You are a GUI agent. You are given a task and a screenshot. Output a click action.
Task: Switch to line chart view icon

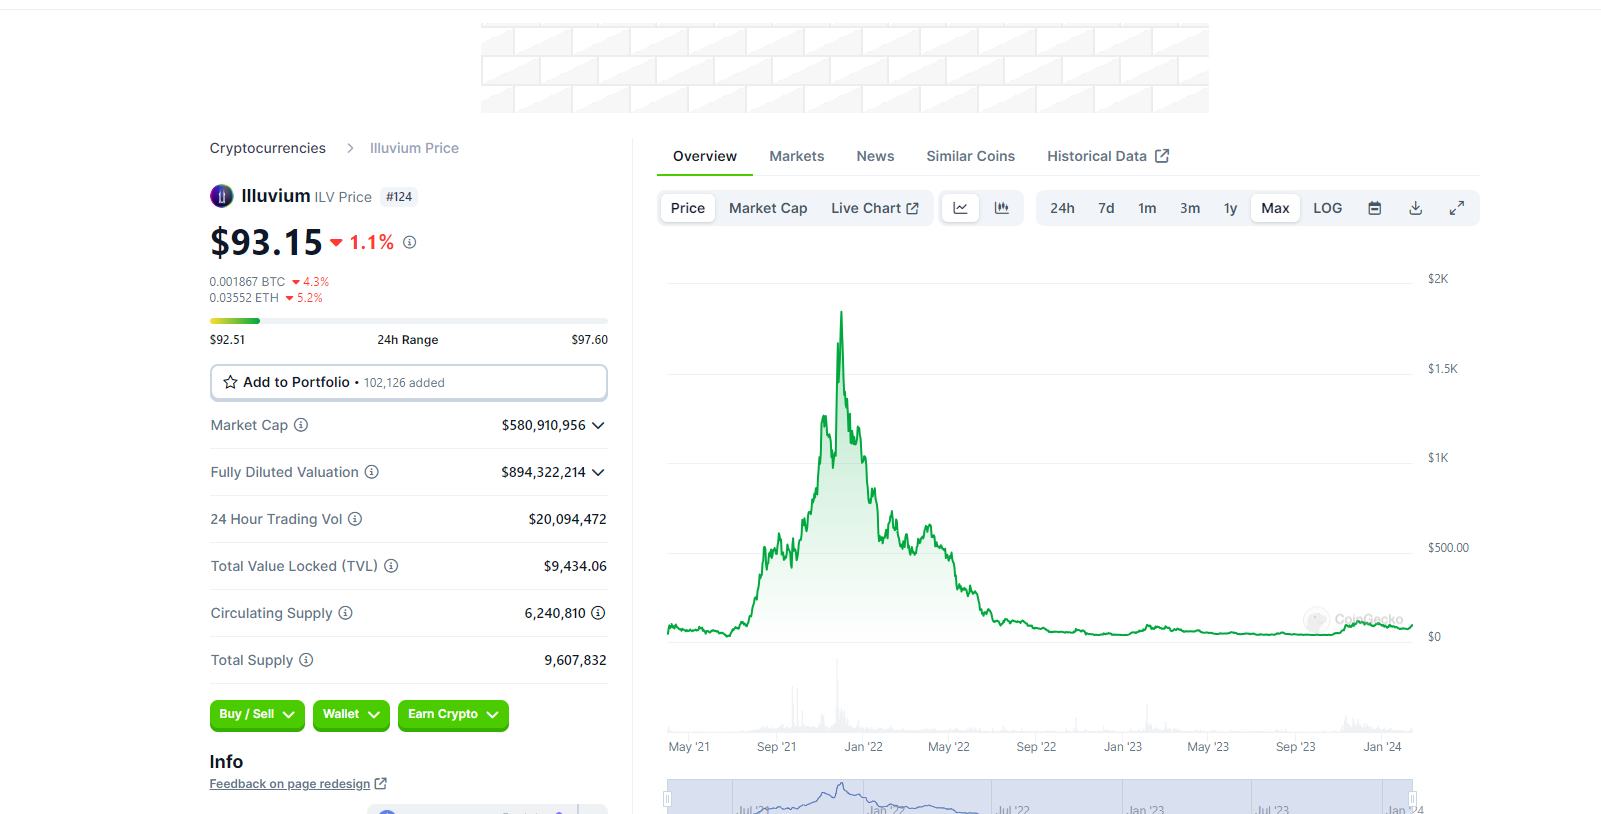click(960, 208)
